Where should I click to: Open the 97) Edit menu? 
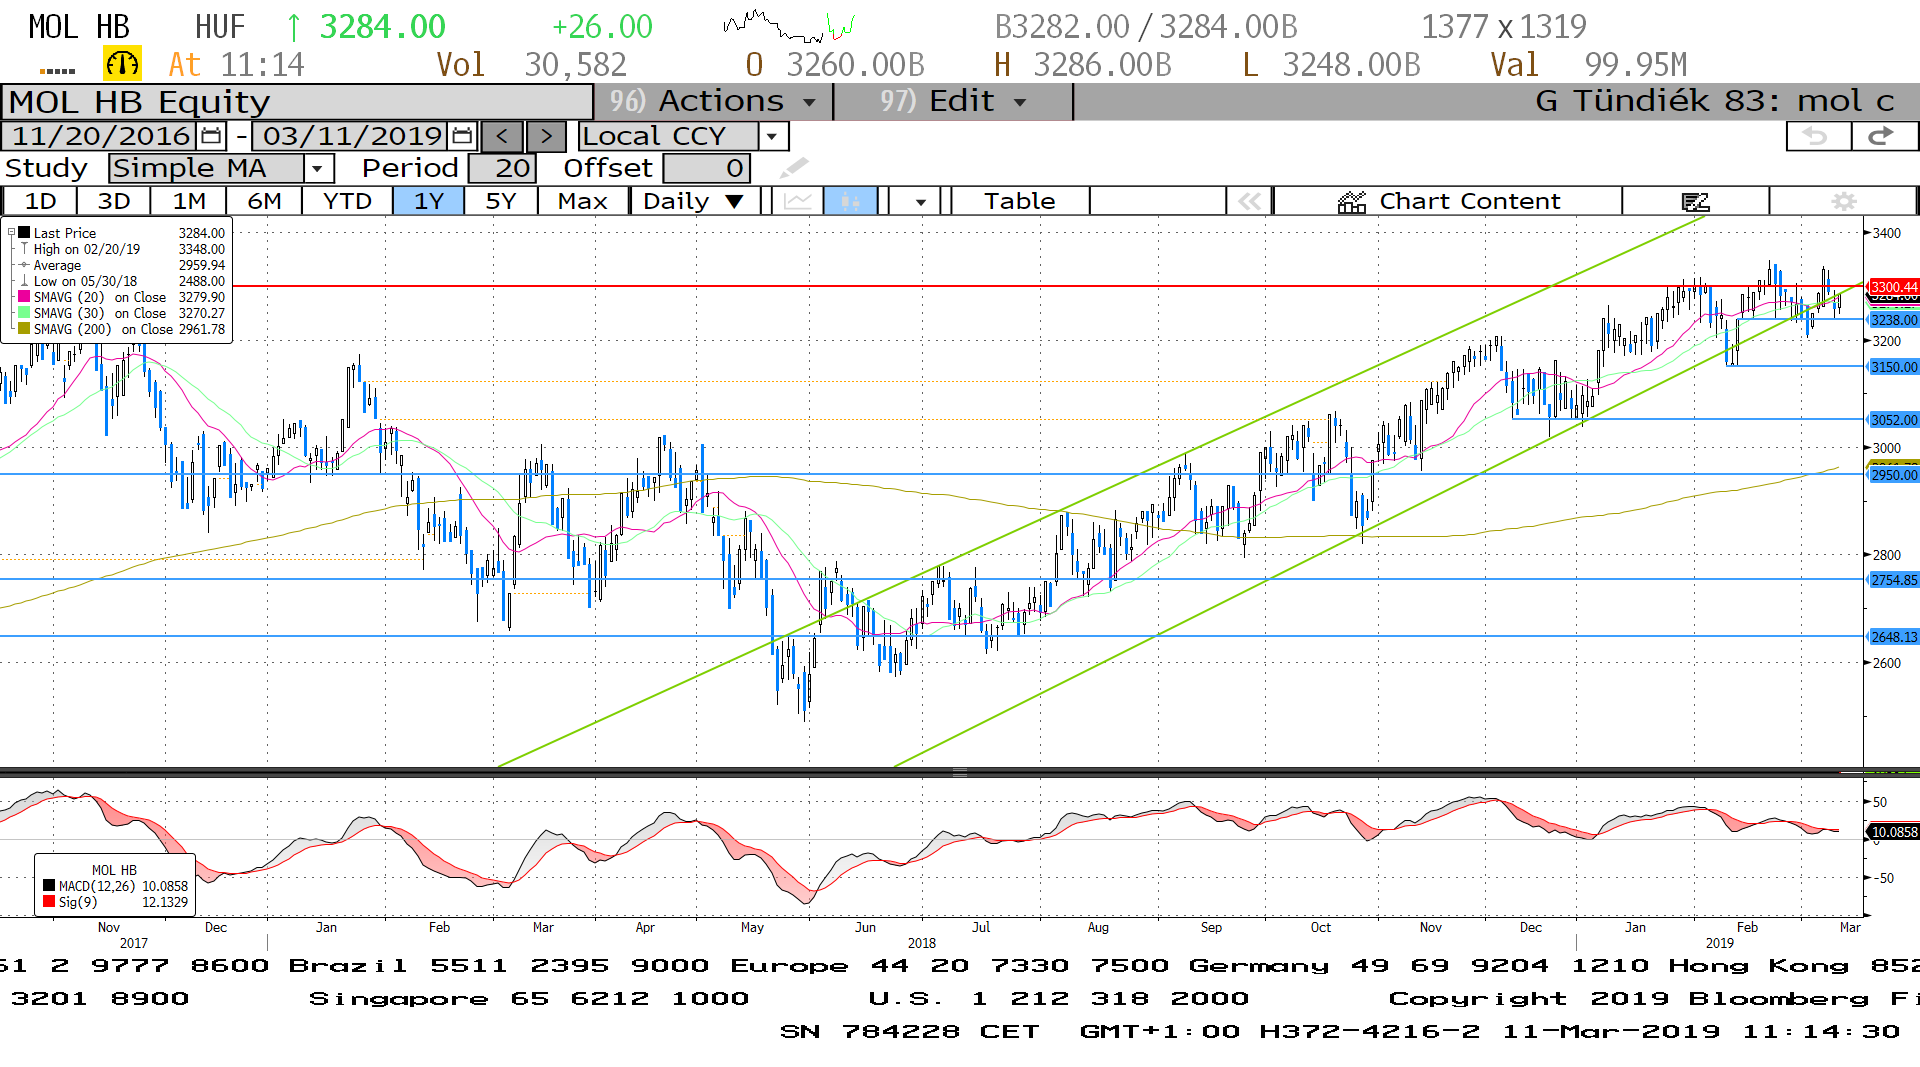pyautogui.click(x=953, y=101)
